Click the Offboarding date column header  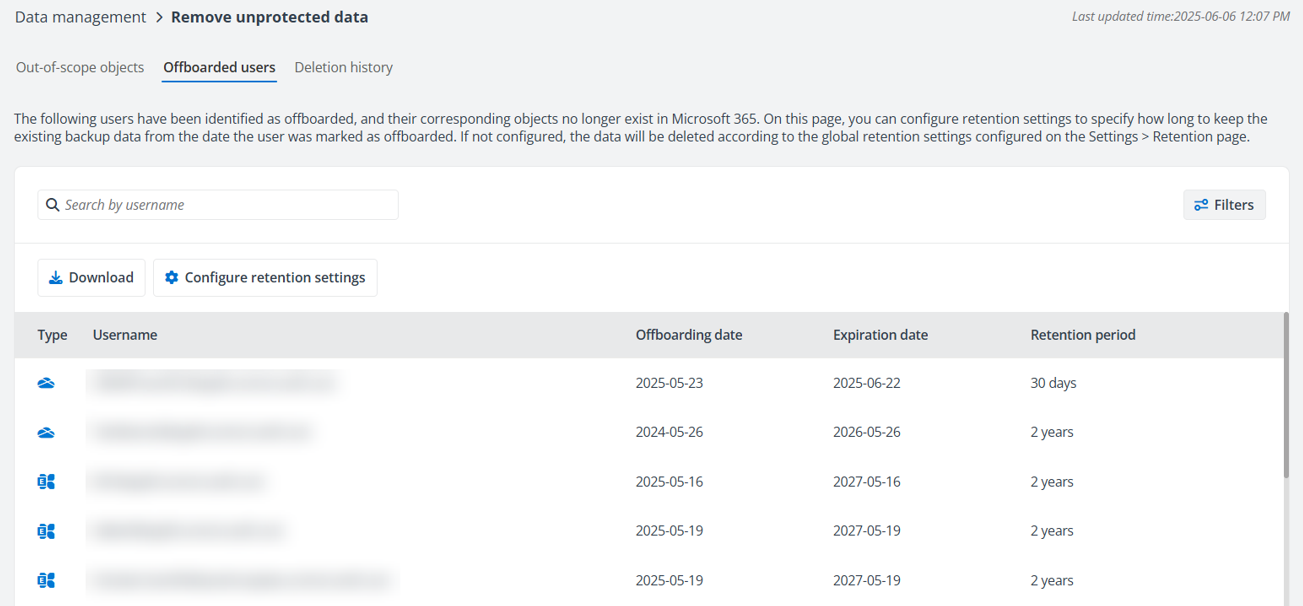tap(689, 334)
